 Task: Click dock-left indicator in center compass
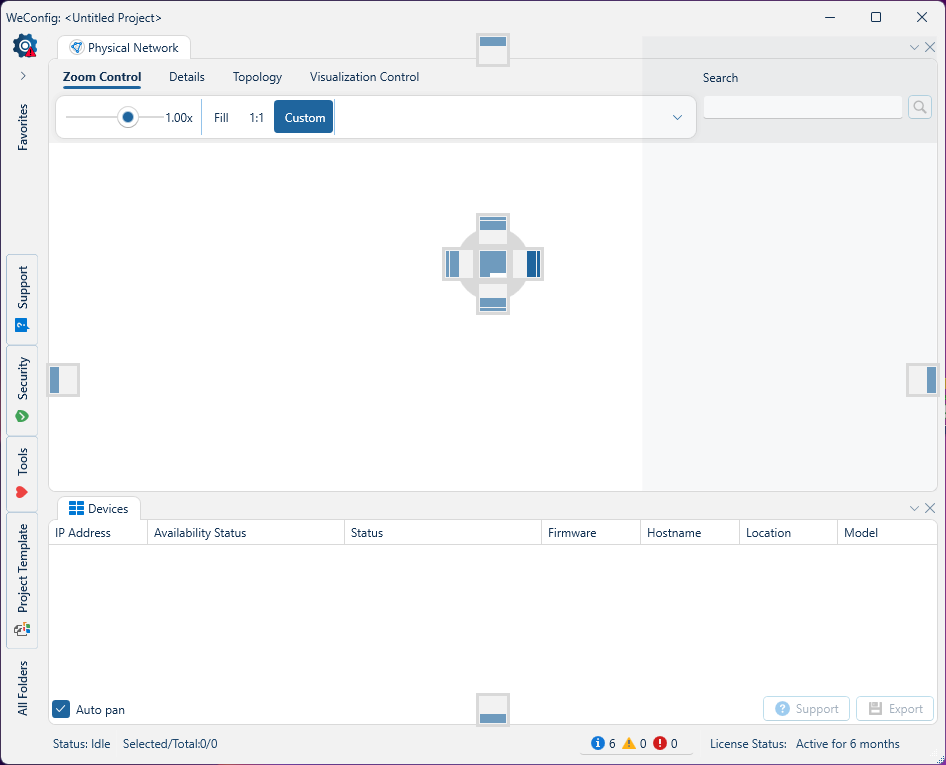(x=458, y=264)
